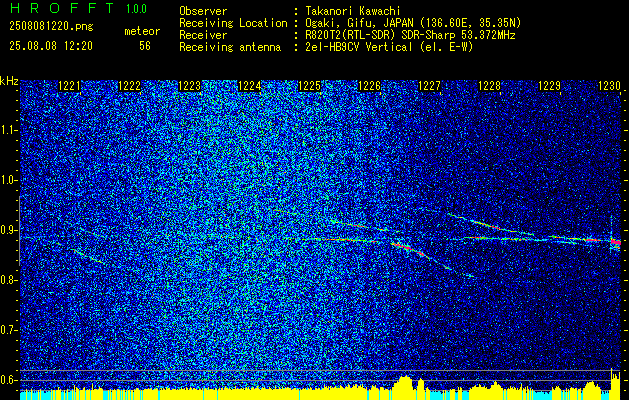Viewport: 629px width, 400px height.
Task: Click the Receiving Location label
Action: pos(233,23)
